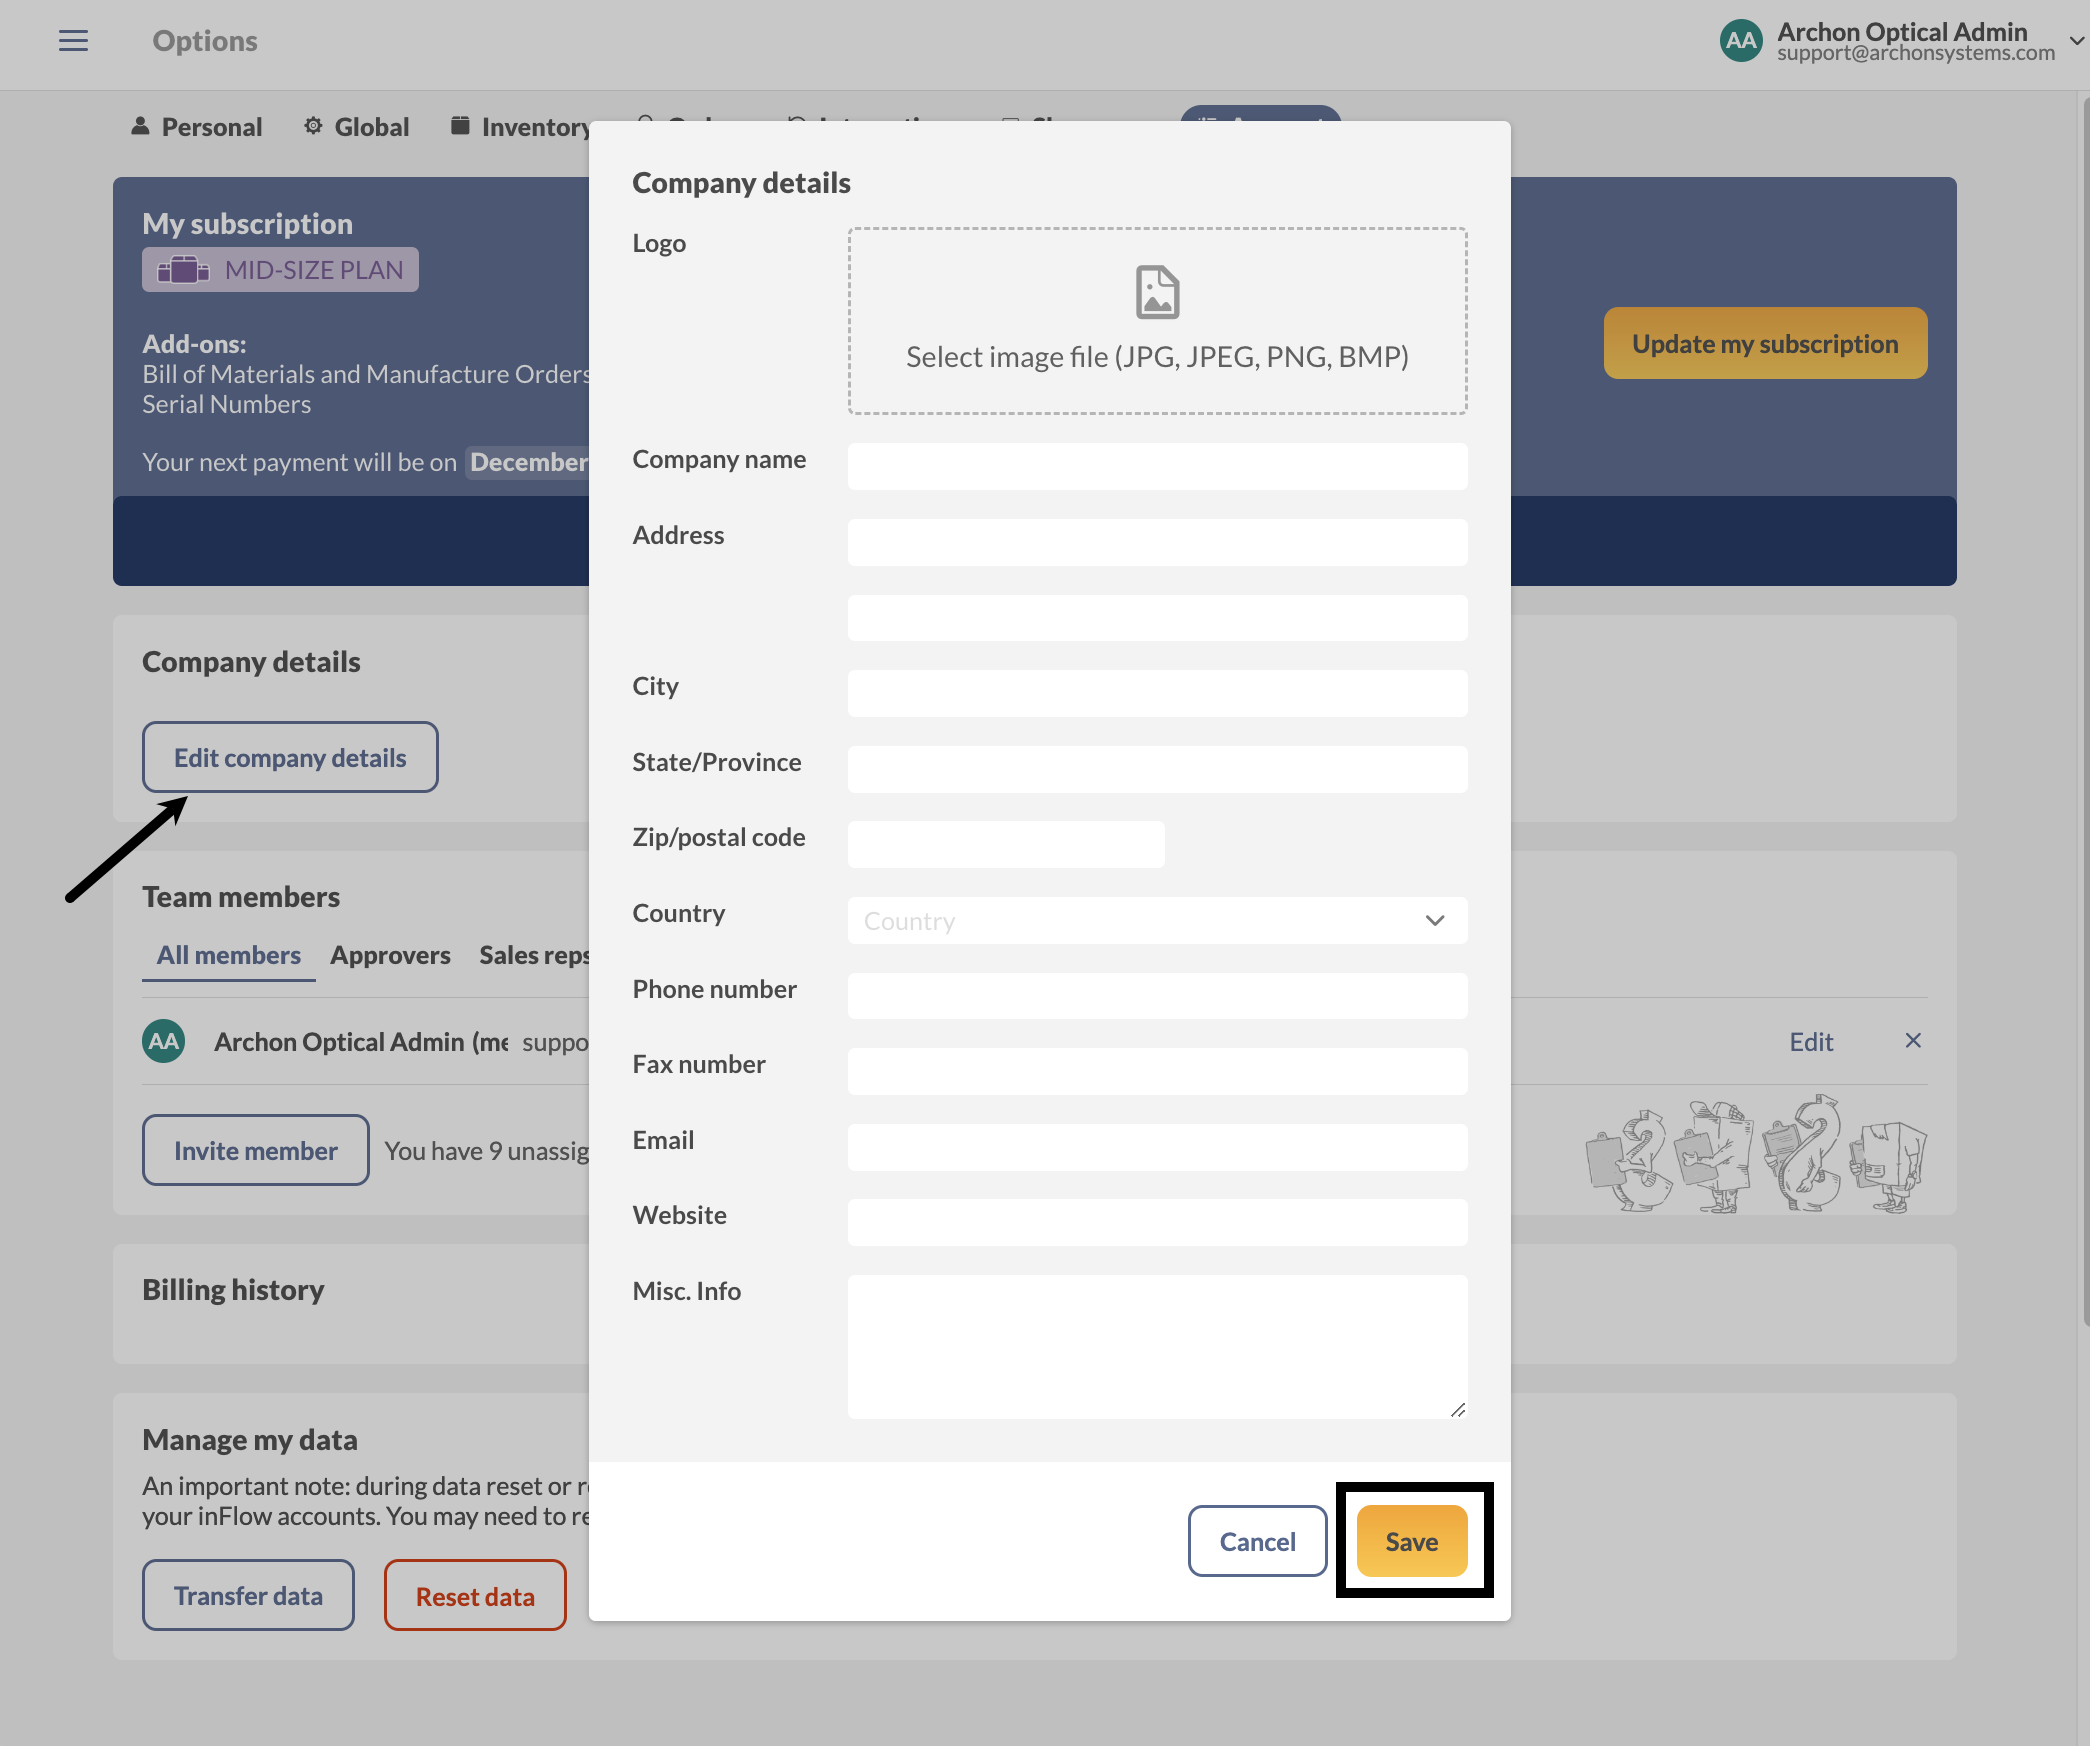Open the navigation hamburger menu
The image size is (2090, 1746).
click(x=73, y=40)
